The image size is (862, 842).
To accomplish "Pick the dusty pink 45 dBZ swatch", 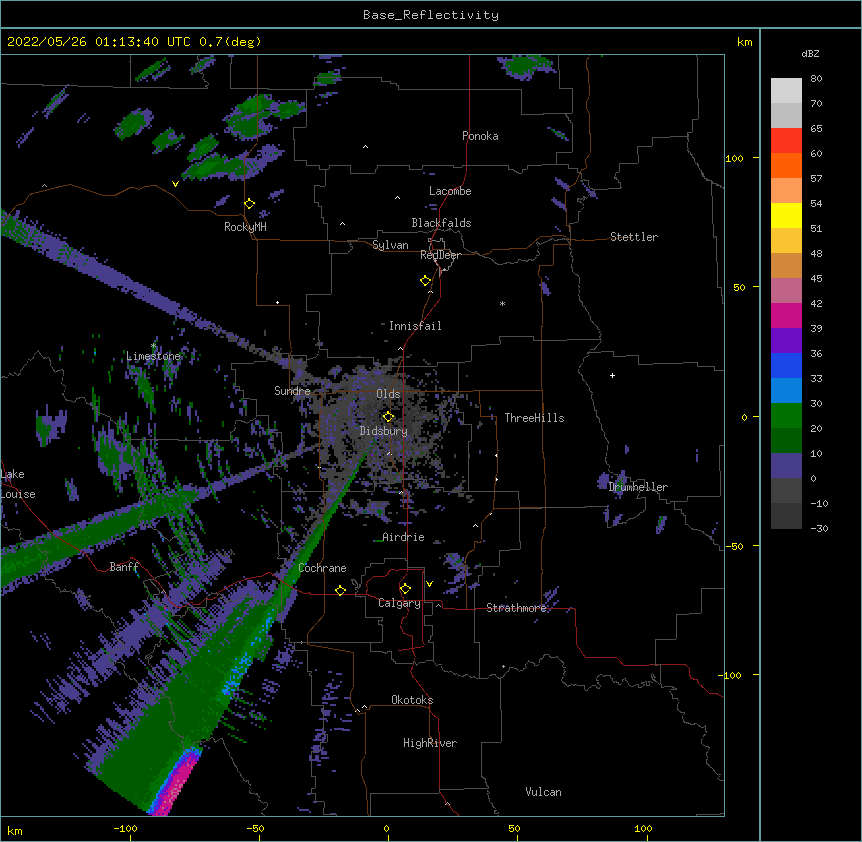I will tap(786, 290).
